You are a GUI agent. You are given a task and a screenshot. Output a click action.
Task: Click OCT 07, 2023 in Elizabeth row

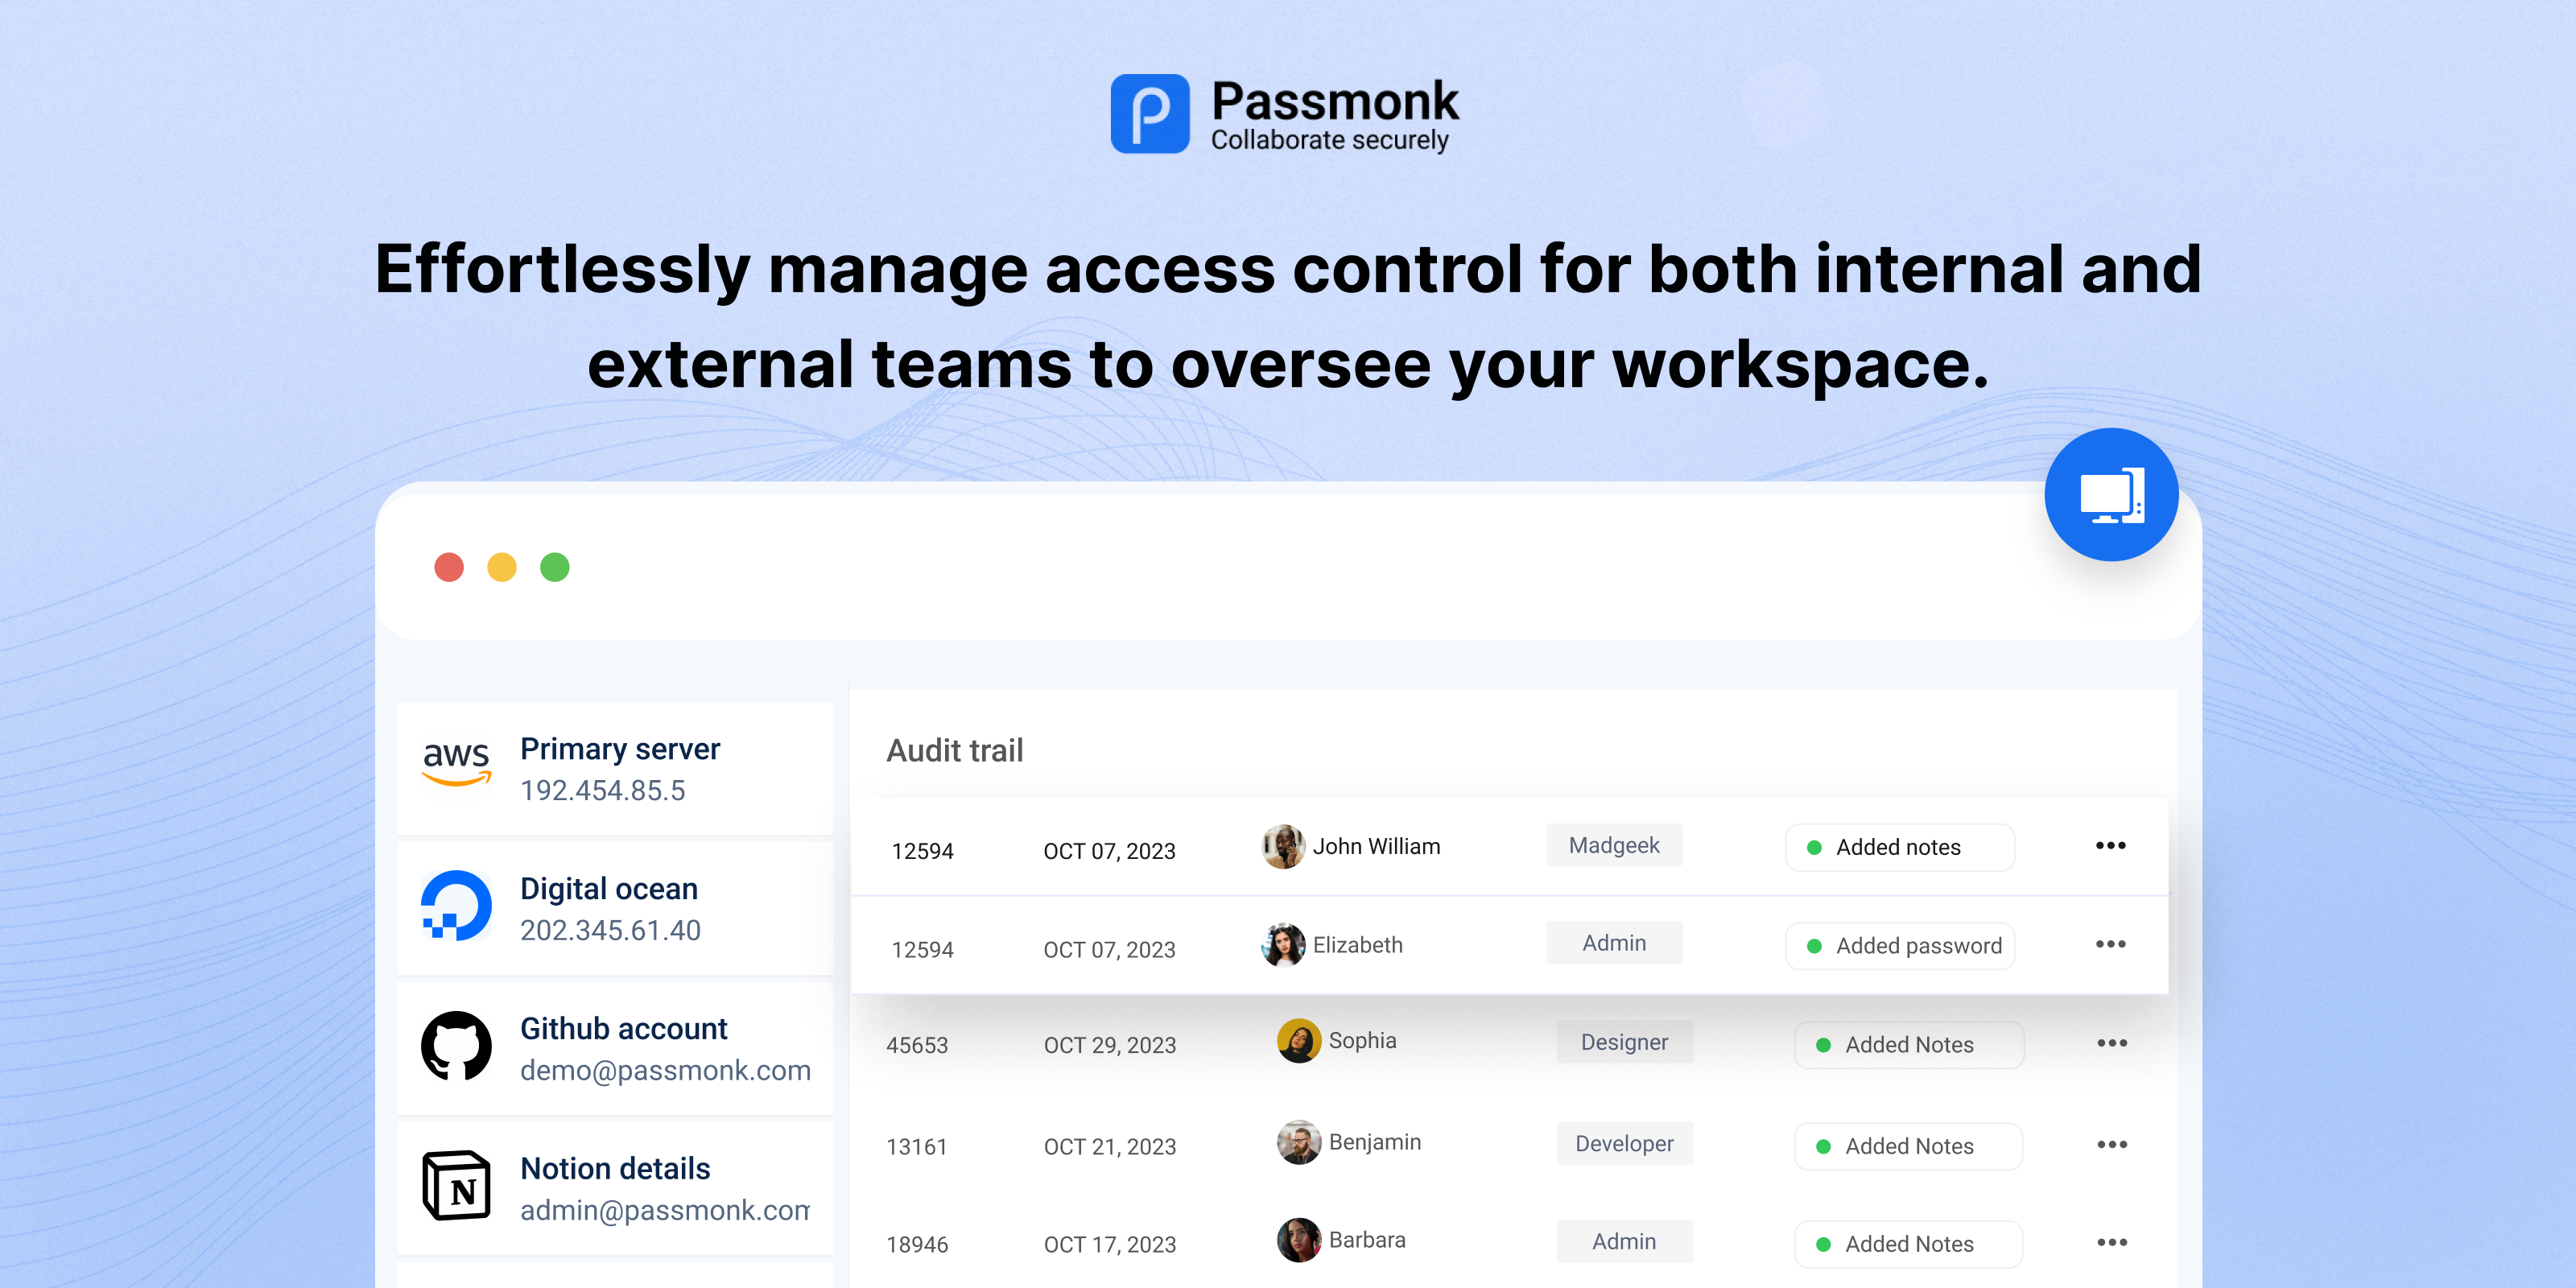(1110, 950)
